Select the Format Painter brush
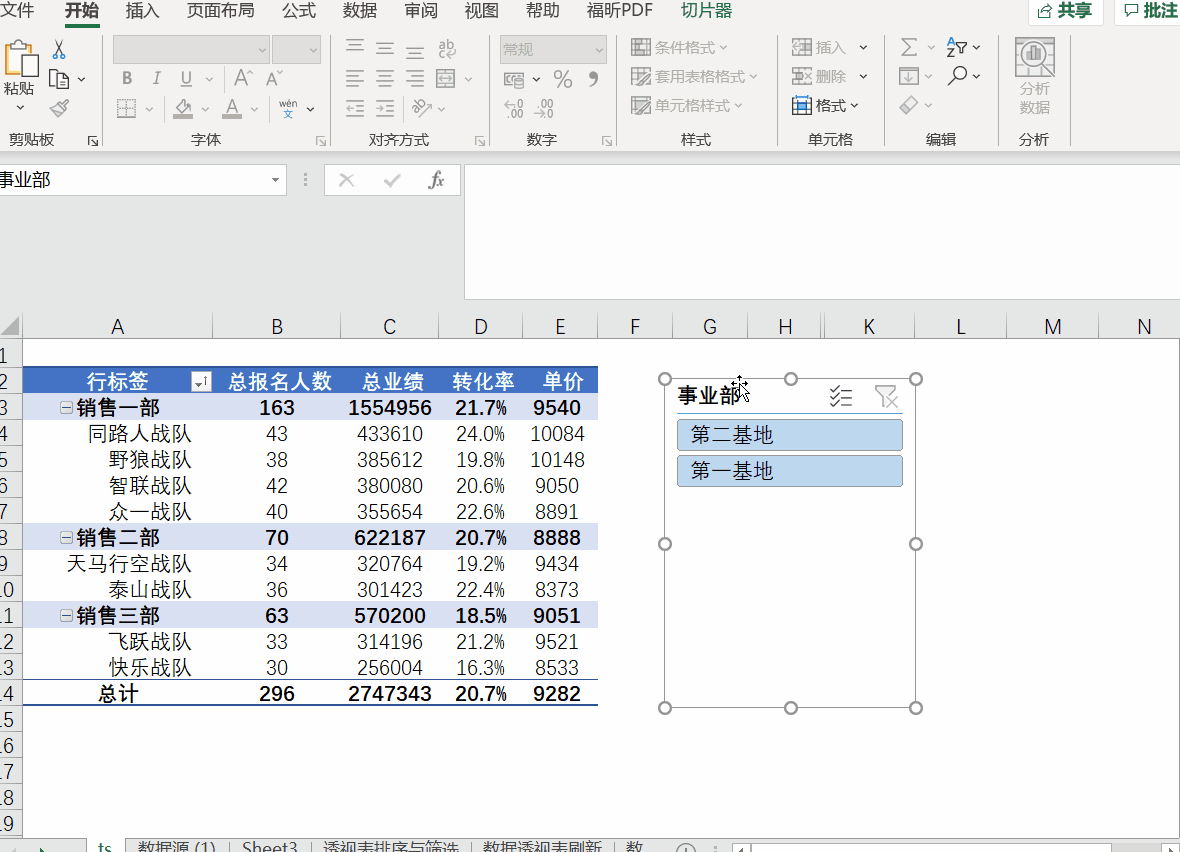 59,108
